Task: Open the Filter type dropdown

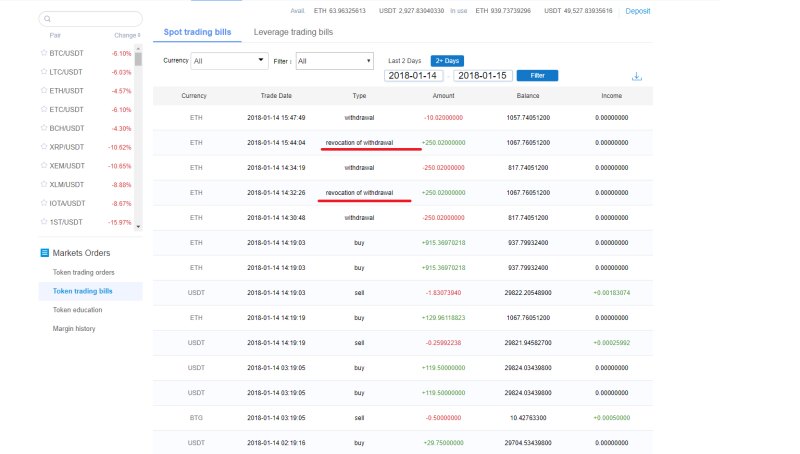Action: pos(334,61)
